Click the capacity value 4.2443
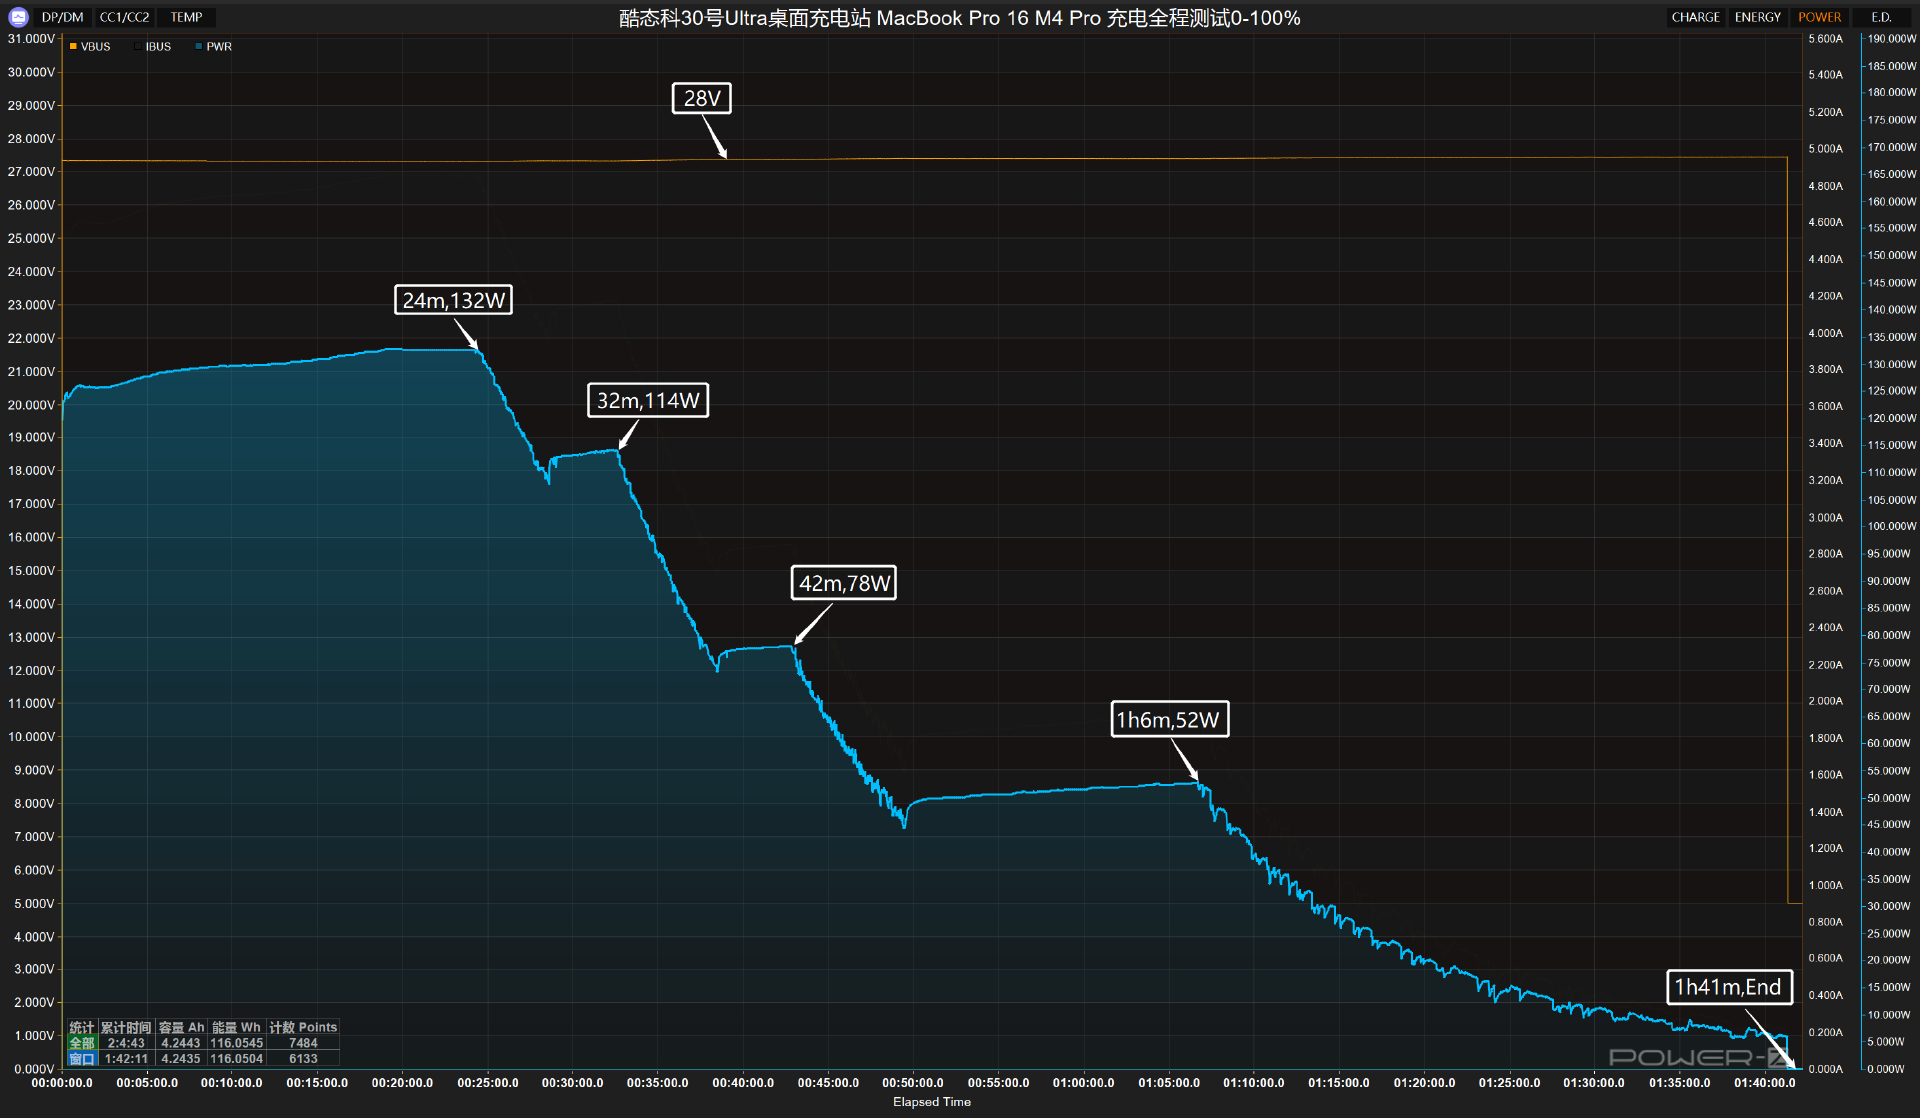Image resolution: width=1920 pixels, height=1118 pixels. point(181,1043)
